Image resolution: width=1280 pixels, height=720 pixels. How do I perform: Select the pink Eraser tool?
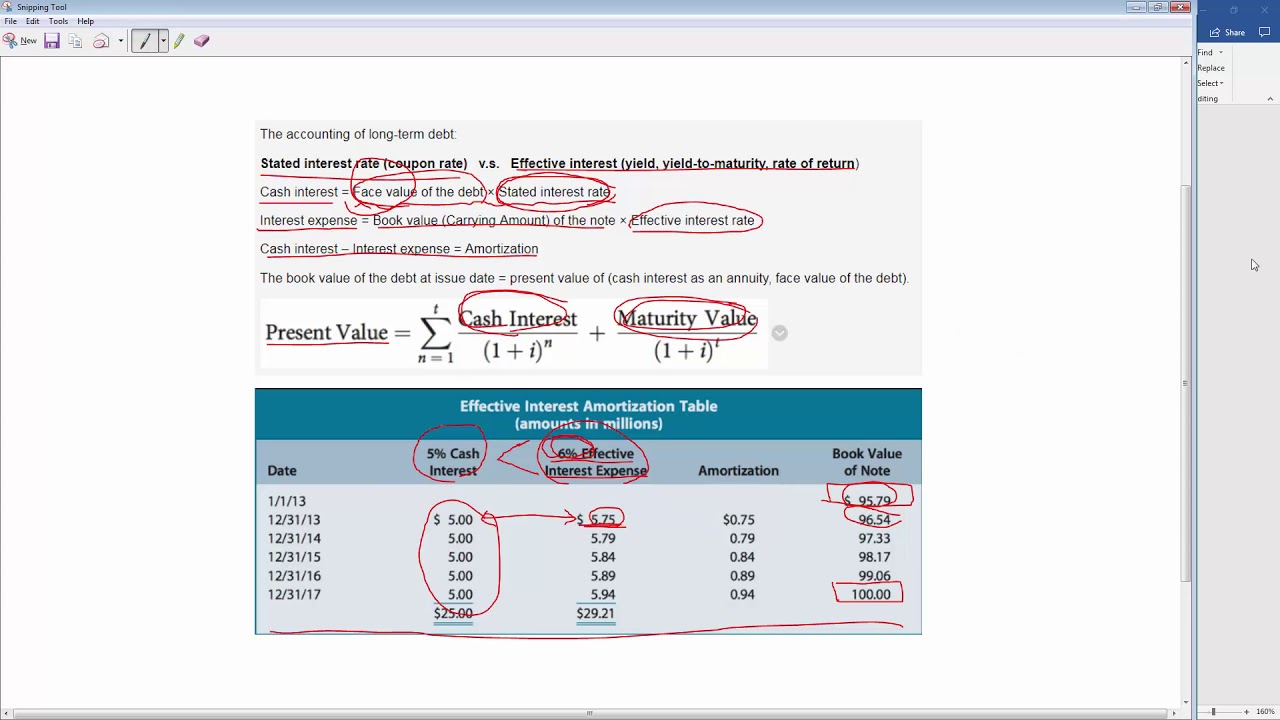[x=202, y=41]
